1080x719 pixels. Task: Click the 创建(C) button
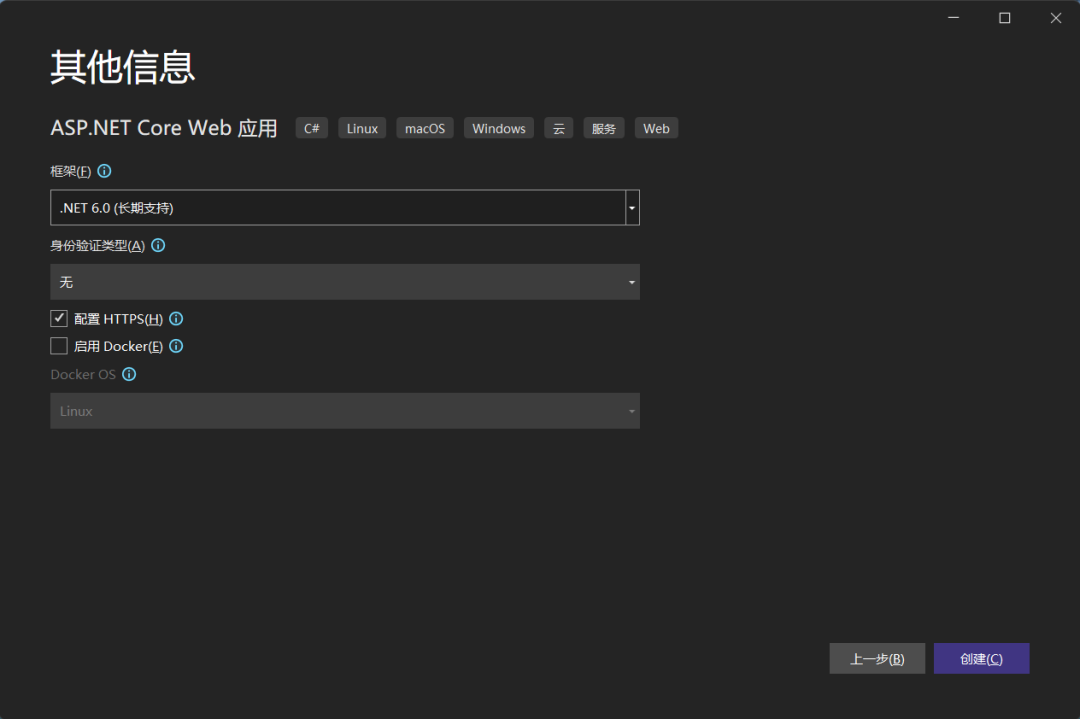pyautogui.click(x=982, y=659)
